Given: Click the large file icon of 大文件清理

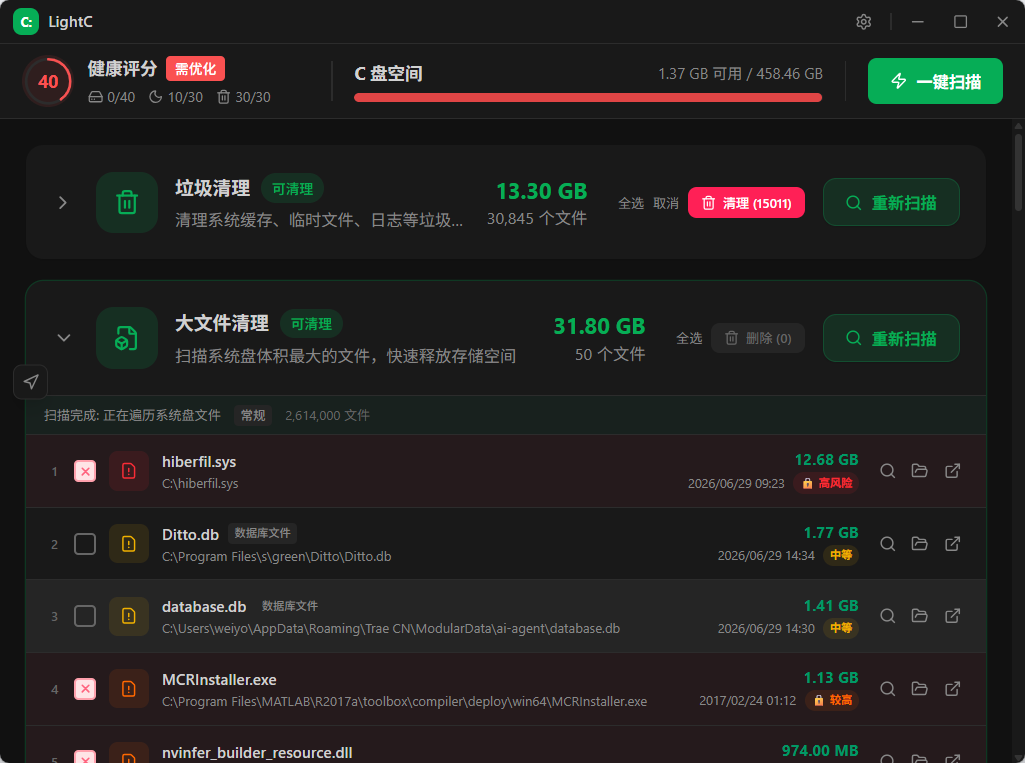Looking at the screenshot, I should [127, 338].
